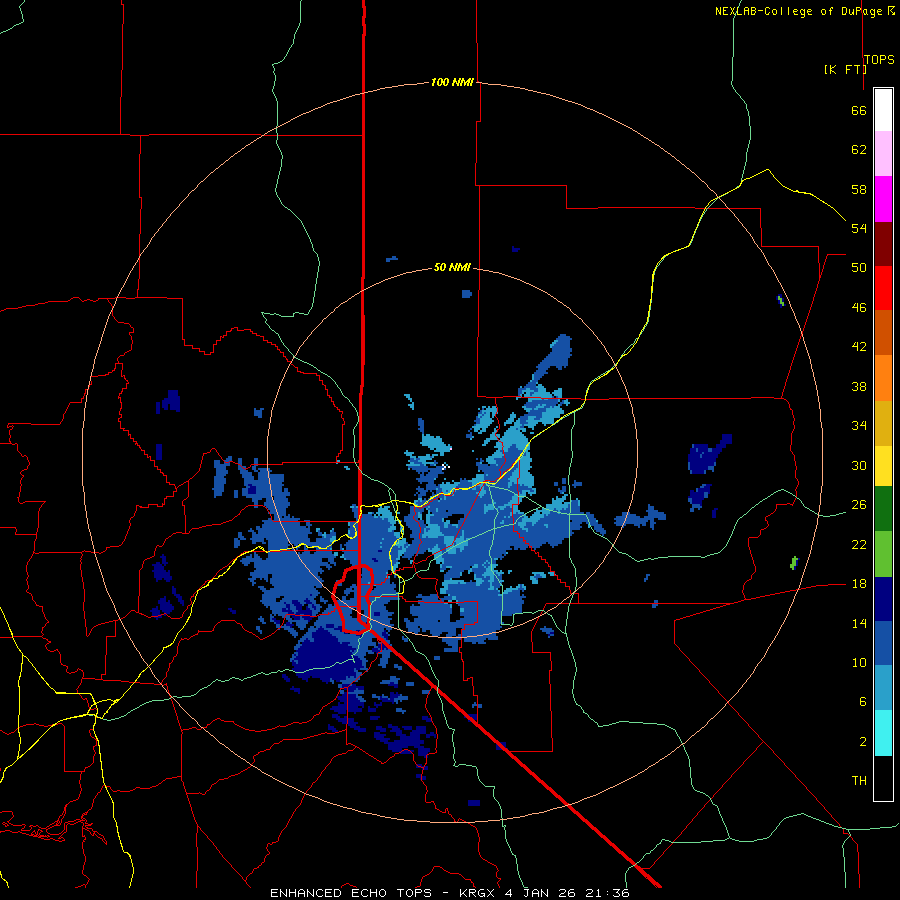Click the 30 legend value
The width and height of the screenshot is (900, 900).
coord(859,465)
